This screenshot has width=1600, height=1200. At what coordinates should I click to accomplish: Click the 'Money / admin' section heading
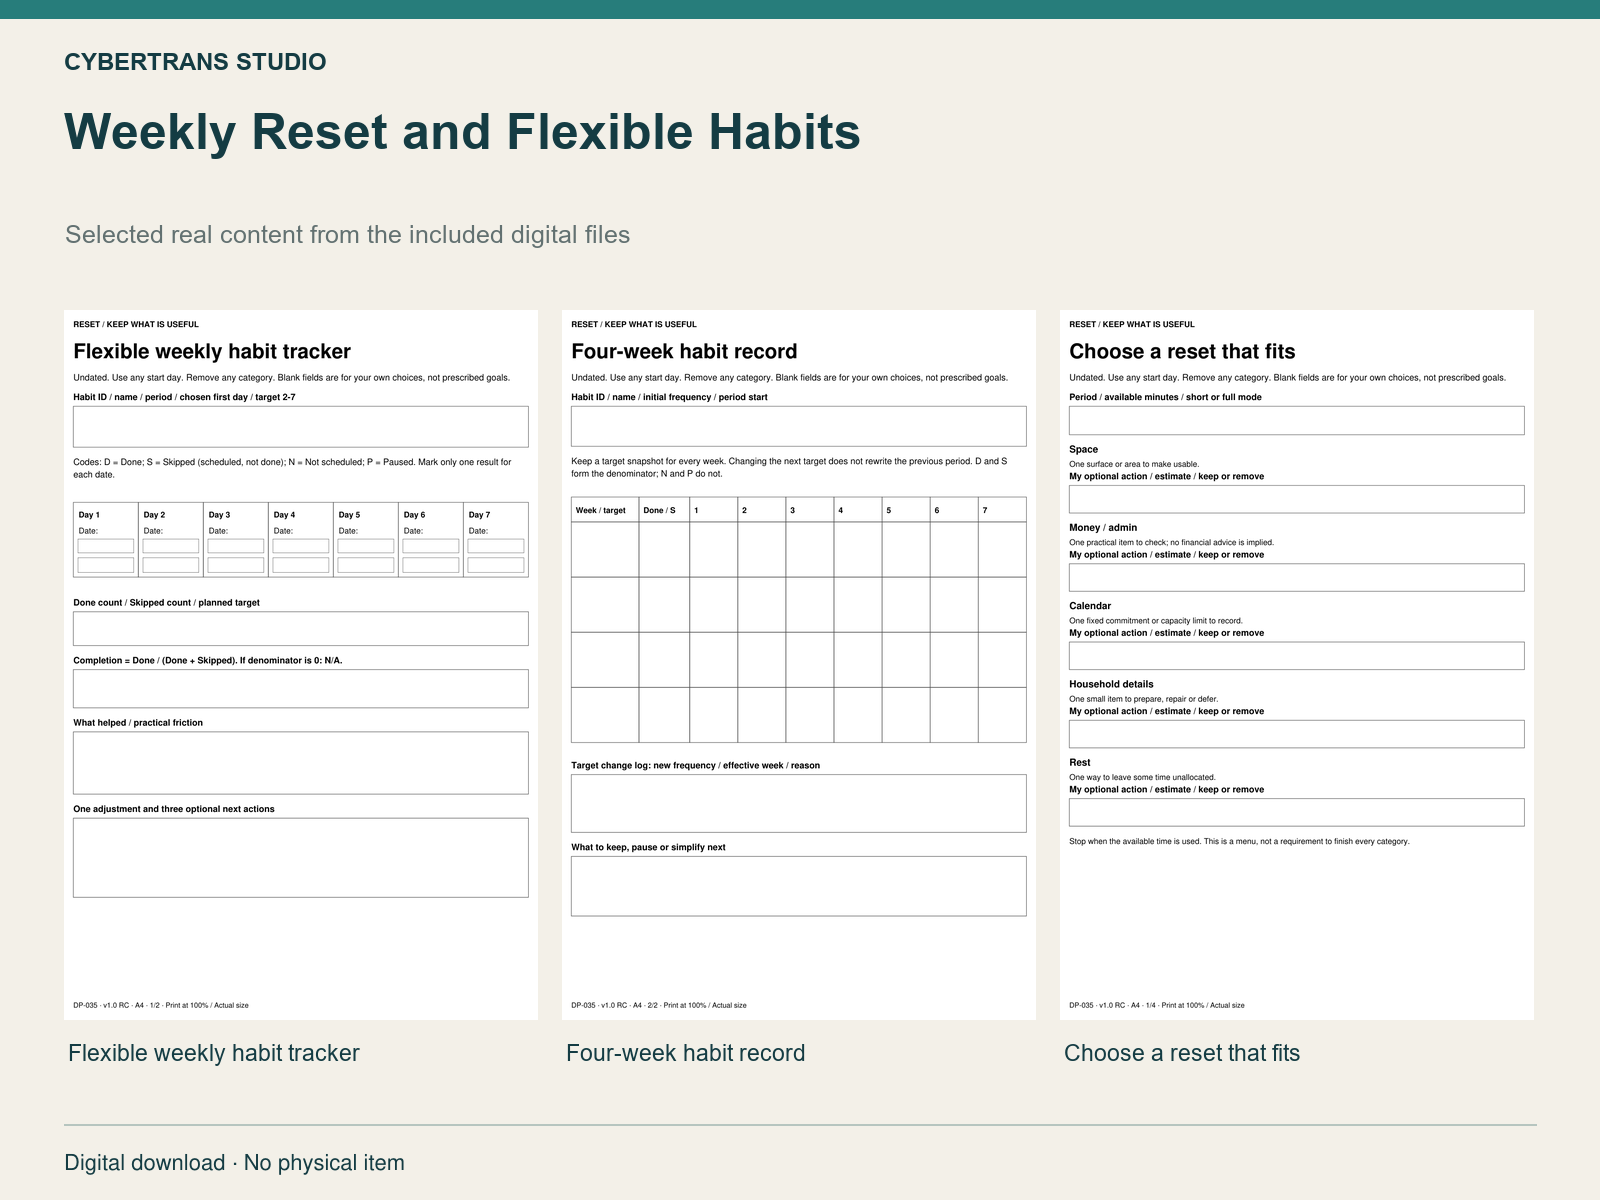coord(1103,528)
